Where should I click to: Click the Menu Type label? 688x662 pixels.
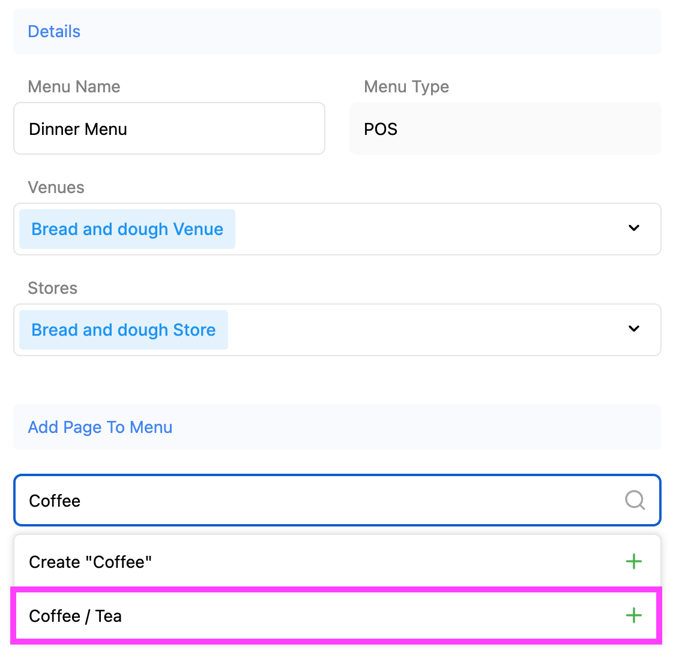[x=406, y=87]
